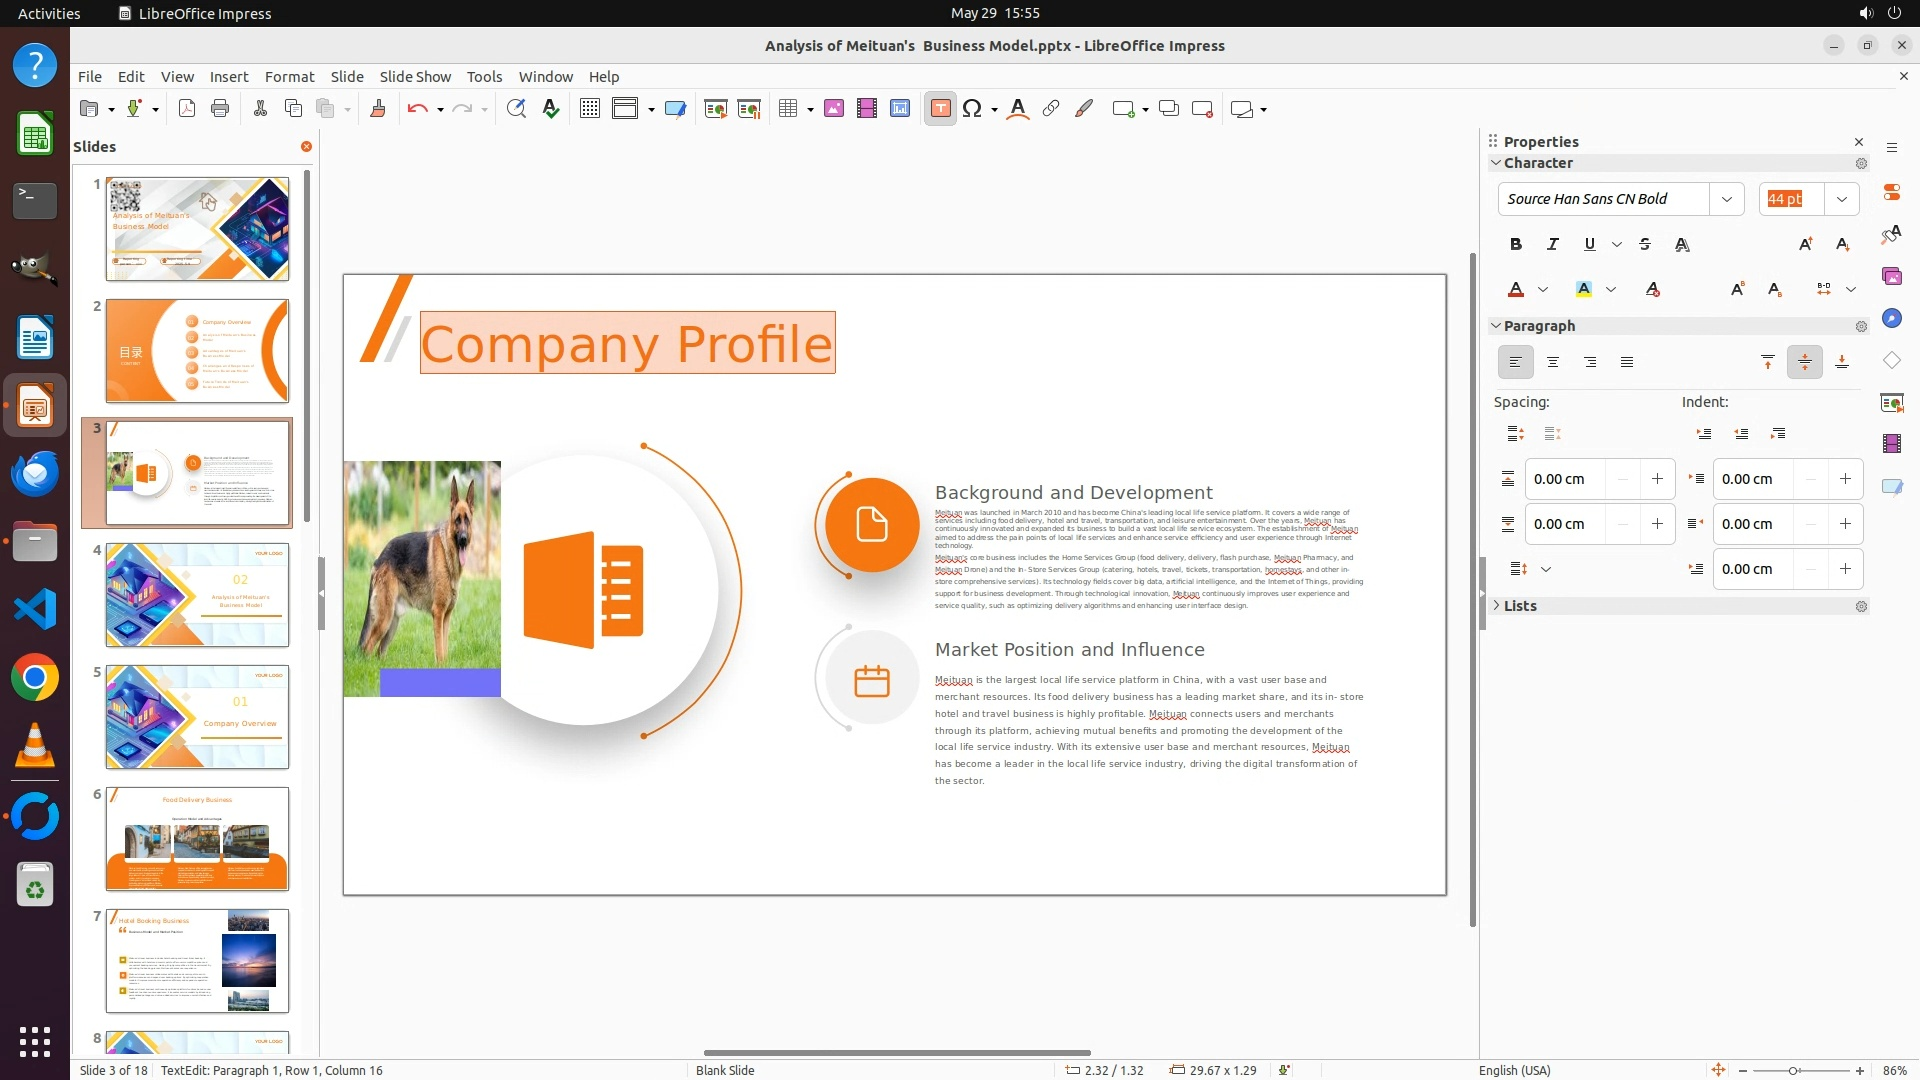Open the font size dropdown arrow
This screenshot has width=1920, height=1080.
[x=1842, y=199]
